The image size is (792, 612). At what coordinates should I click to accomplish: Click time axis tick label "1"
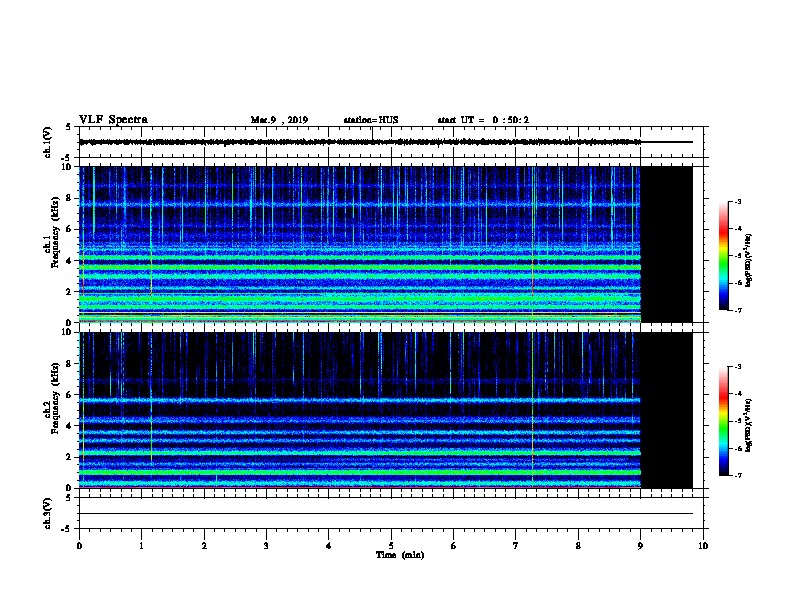click(x=142, y=546)
